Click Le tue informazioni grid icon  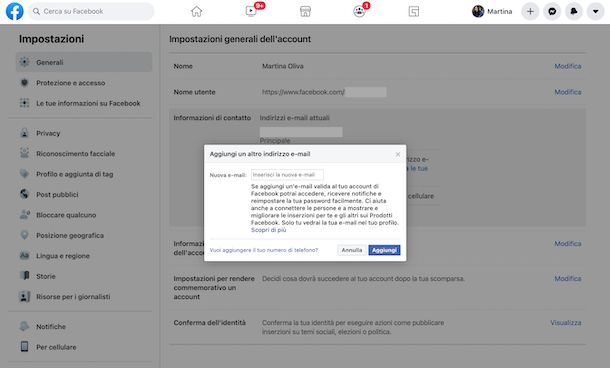(24, 103)
